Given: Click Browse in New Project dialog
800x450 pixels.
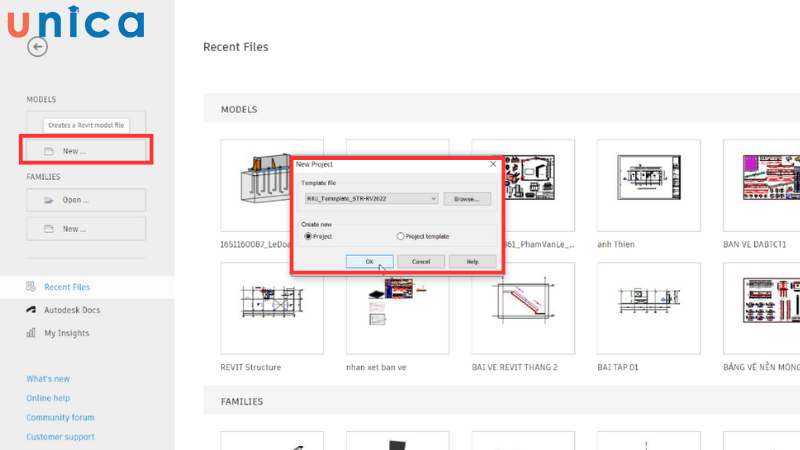Looking at the screenshot, I should coord(467,199).
